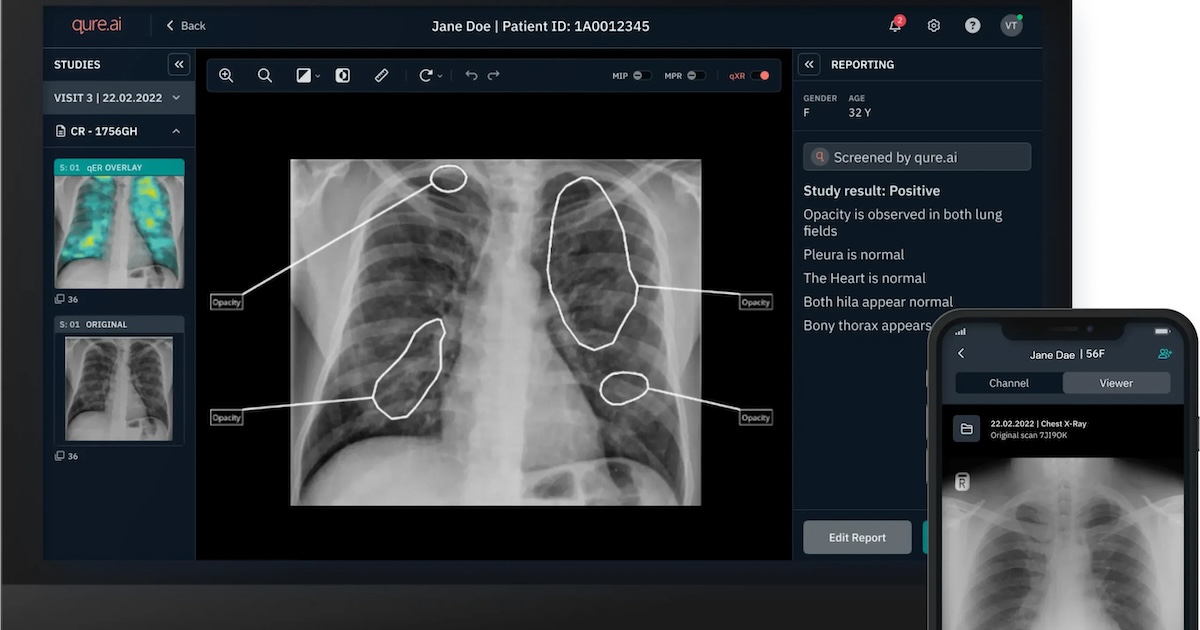This screenshot has height=630, width=1200.
Task: Select Viewer tab on phone
Action: click(x=1116, y=383)
